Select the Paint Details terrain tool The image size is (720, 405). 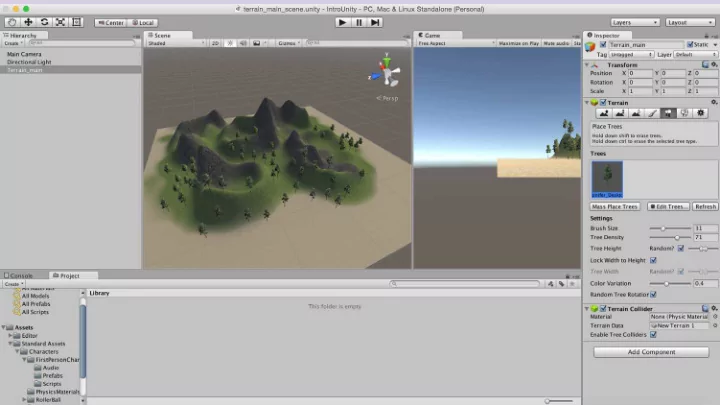coord(684,113)
